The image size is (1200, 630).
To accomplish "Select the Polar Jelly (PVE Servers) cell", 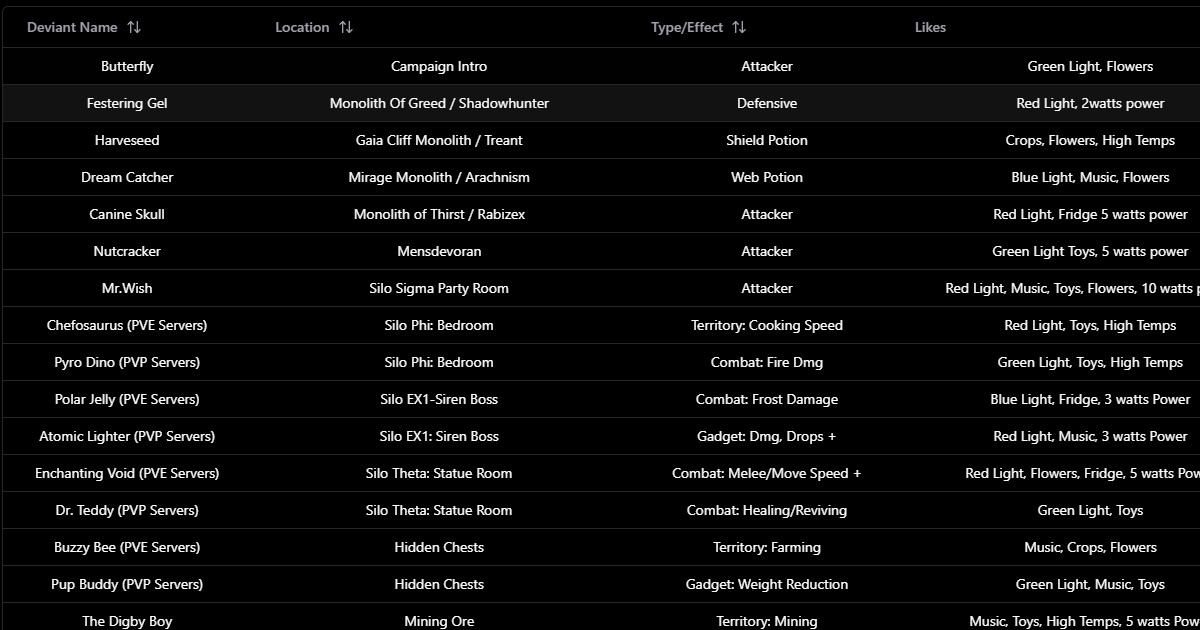I will (x=127, y=400).
